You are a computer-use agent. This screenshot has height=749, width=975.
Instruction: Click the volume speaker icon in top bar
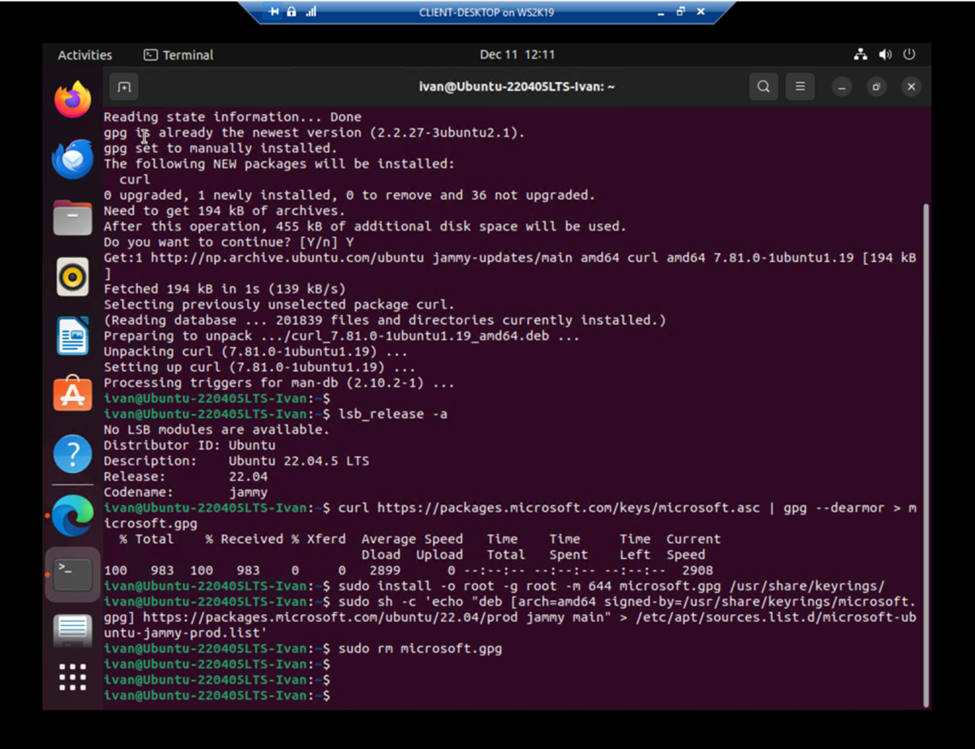click(x=885, y=55)
